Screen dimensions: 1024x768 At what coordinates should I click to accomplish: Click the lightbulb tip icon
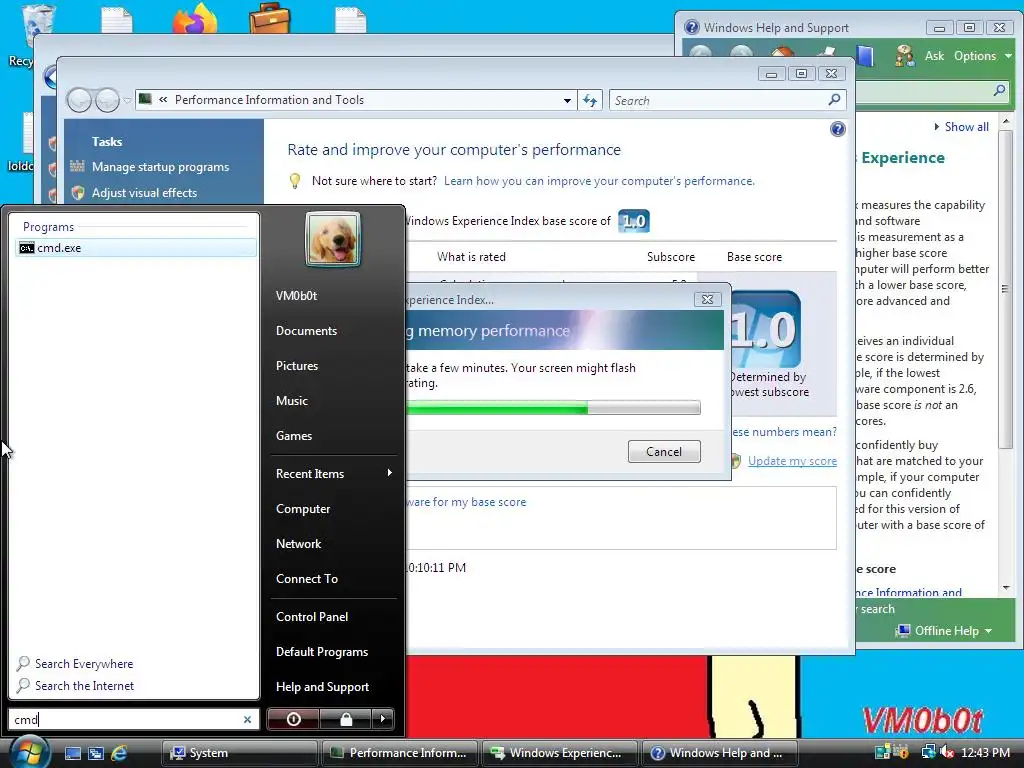coord(295,181)
